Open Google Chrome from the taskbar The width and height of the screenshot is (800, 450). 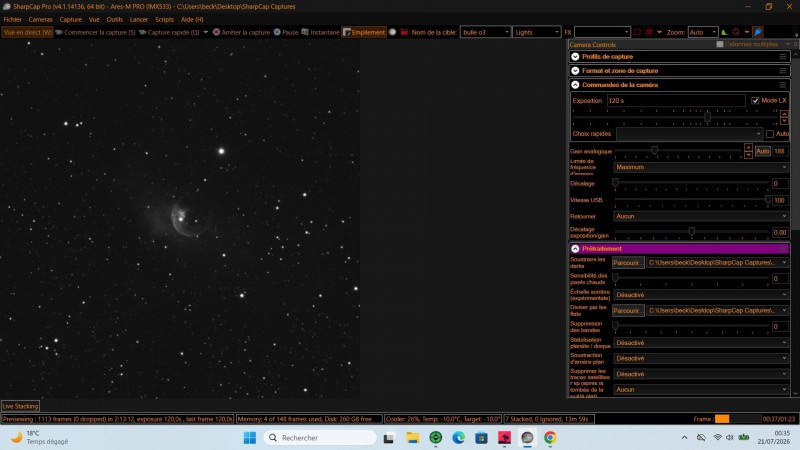pos(550,438)
